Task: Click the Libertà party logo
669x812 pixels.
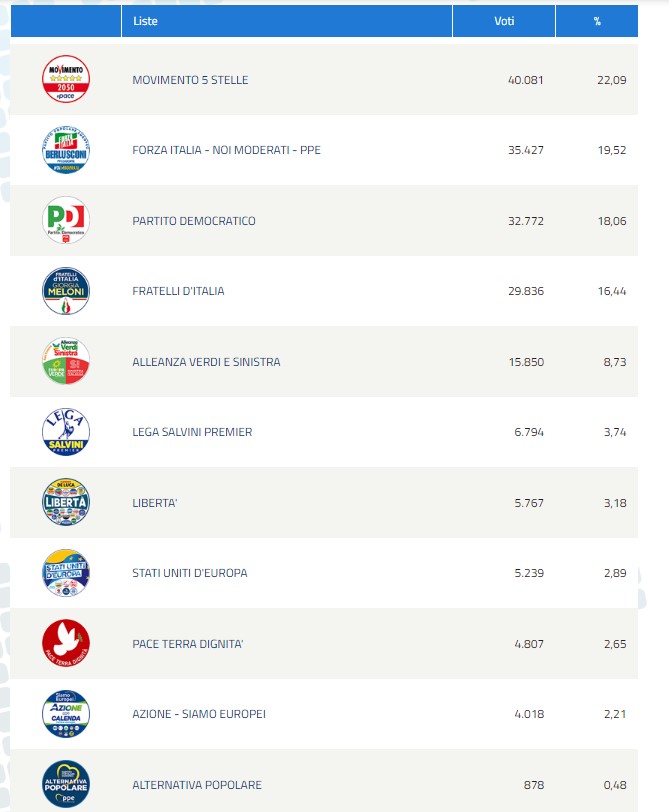Action: click(x=66, y=502)
